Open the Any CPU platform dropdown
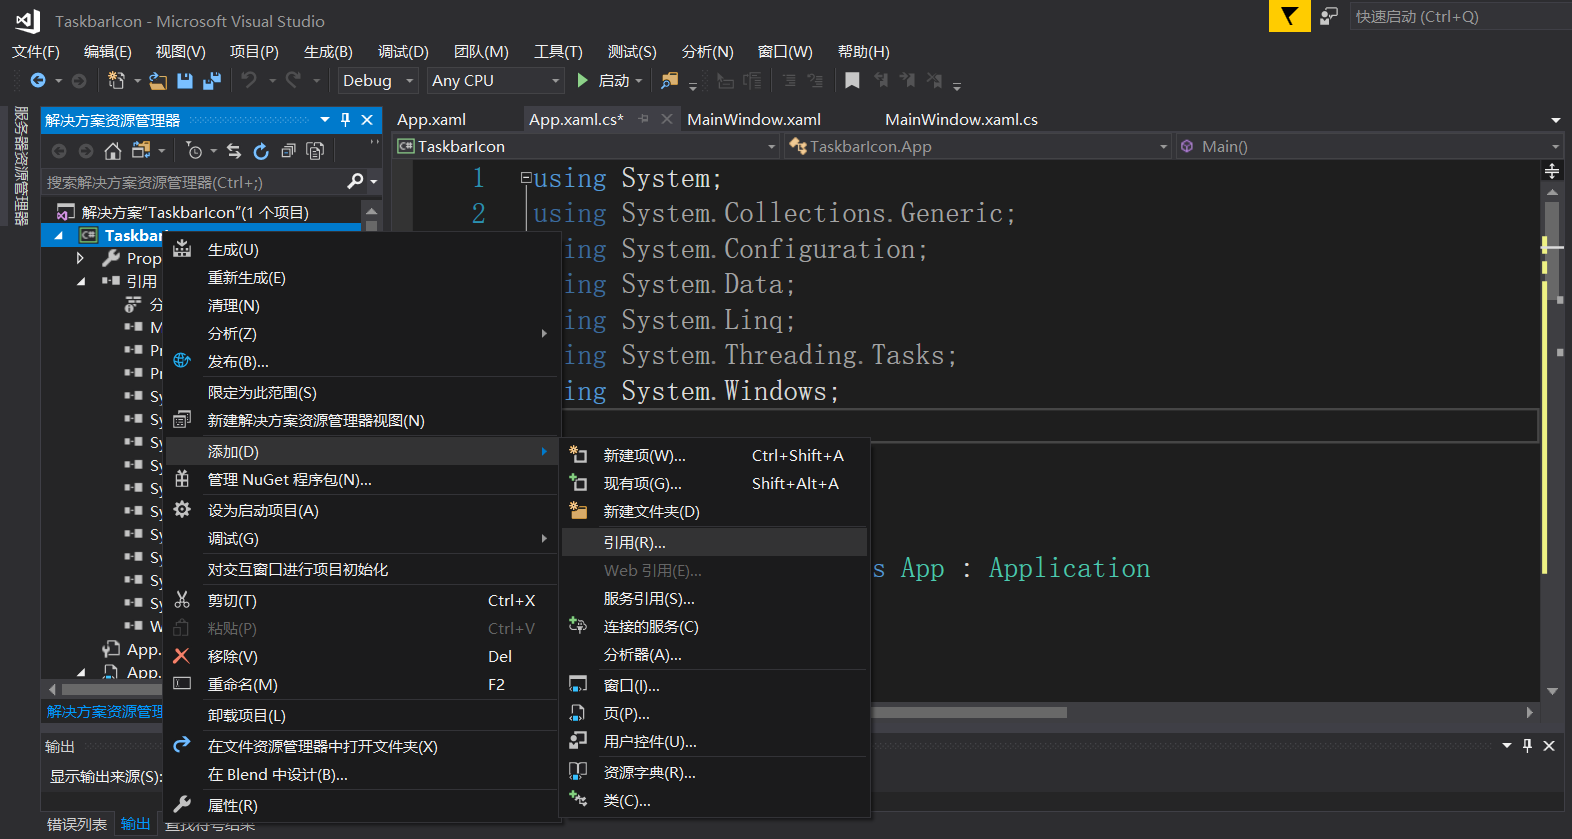 tap(556, 81)
